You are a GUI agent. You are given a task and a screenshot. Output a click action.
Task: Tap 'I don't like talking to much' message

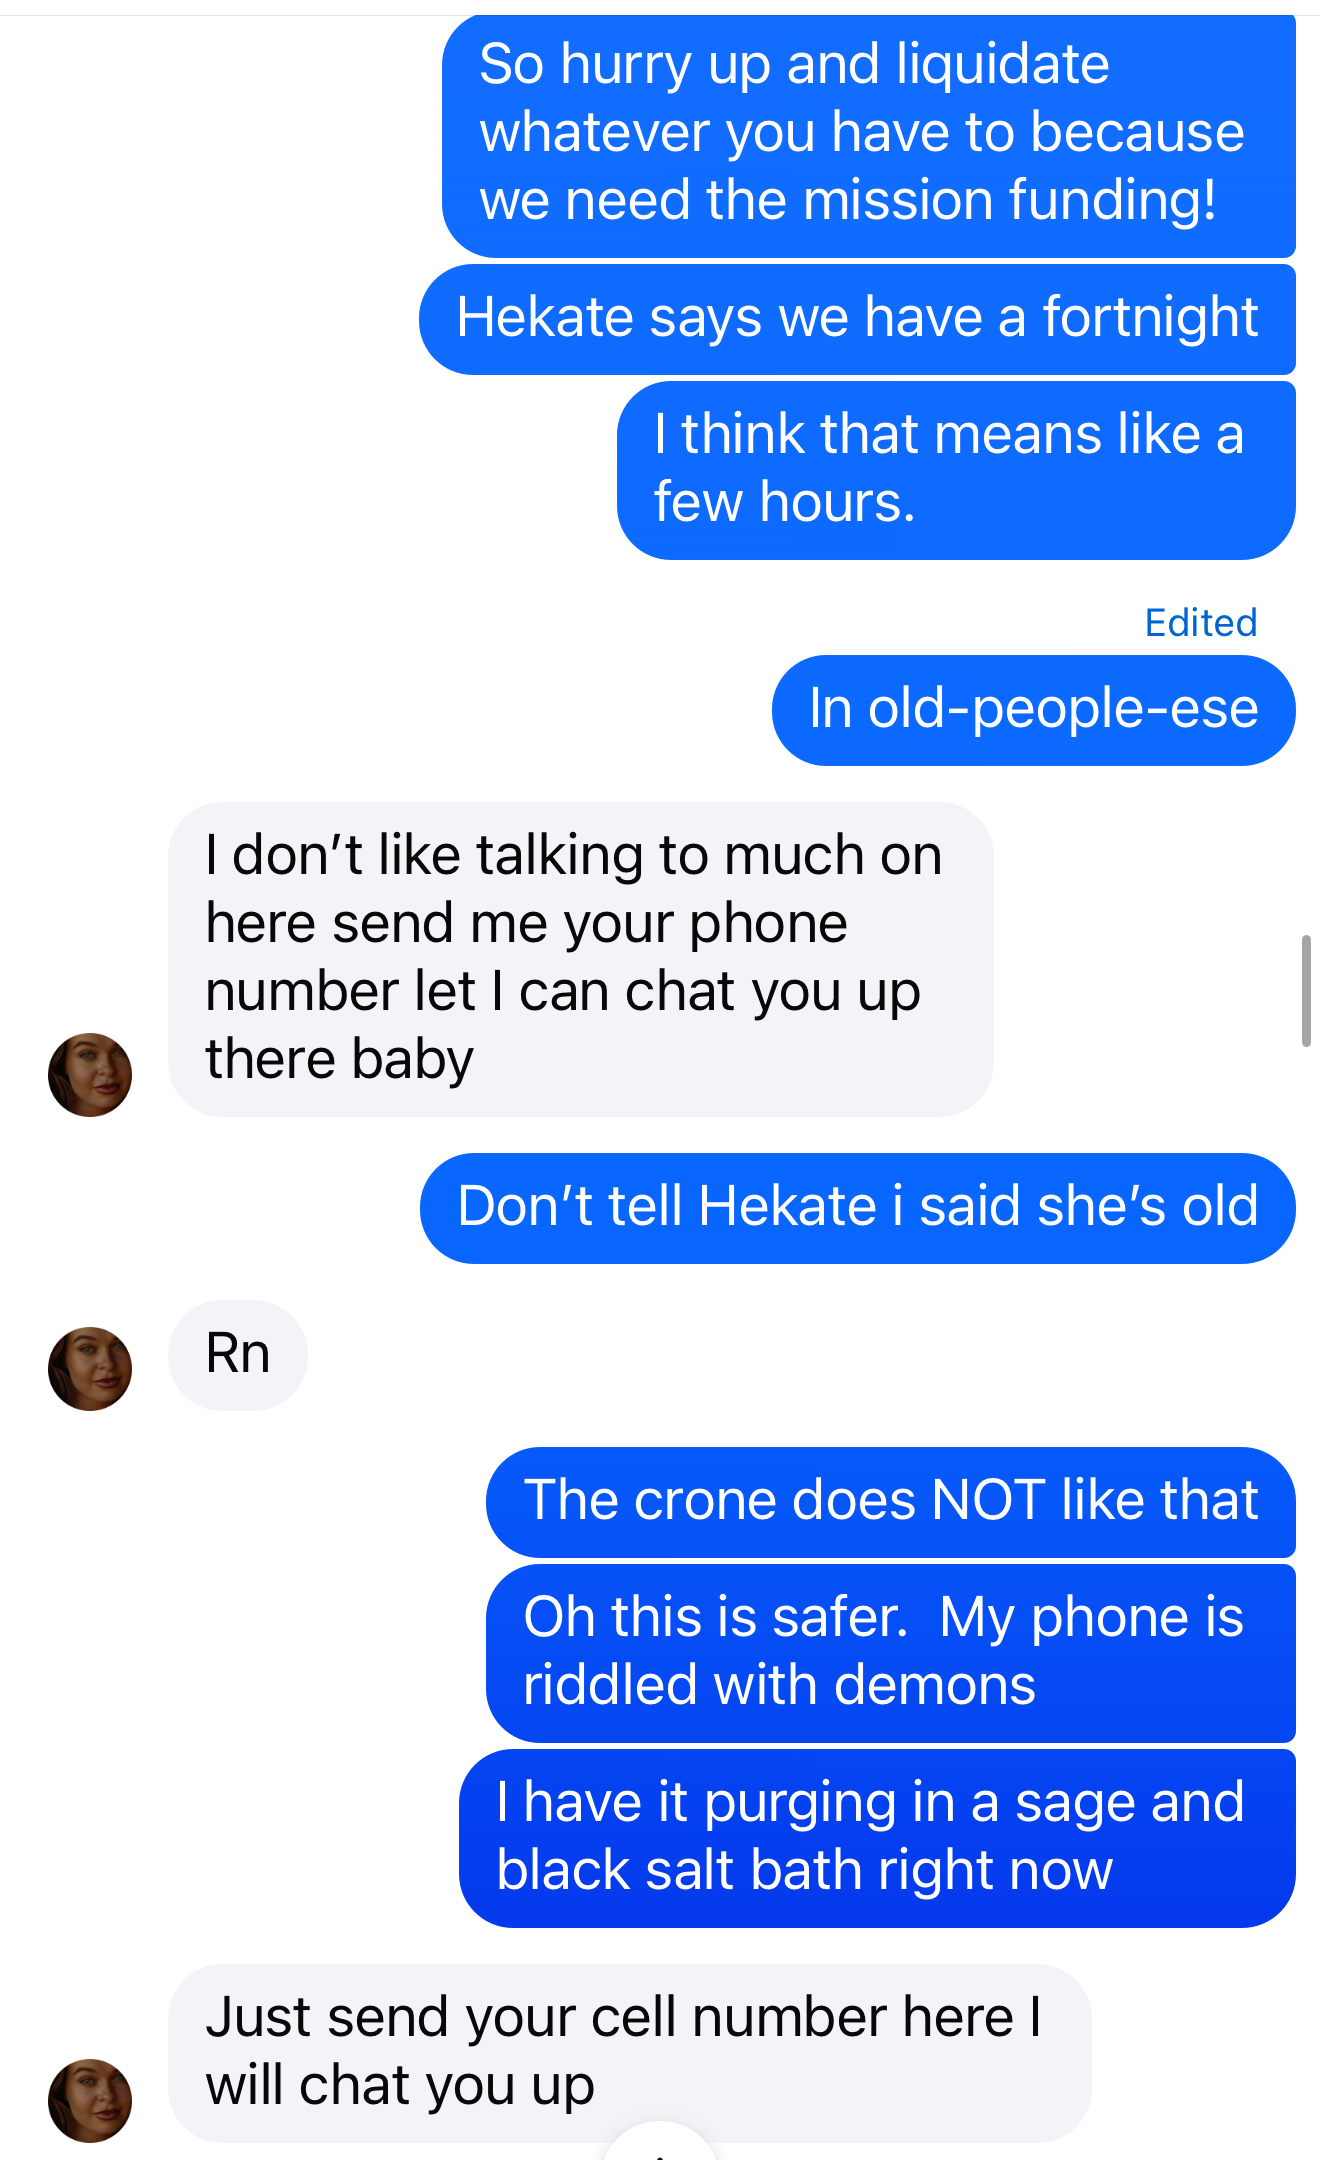tap(581, 959)
